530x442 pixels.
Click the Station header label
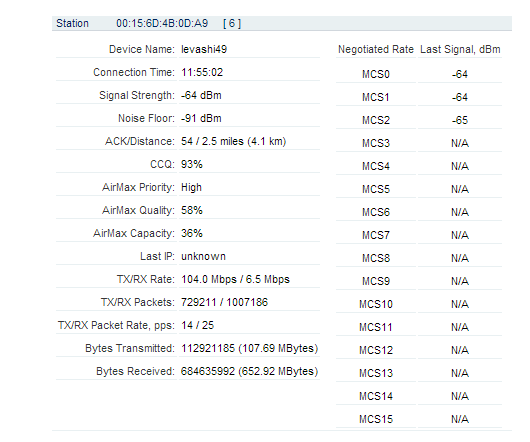click(72, 23)
